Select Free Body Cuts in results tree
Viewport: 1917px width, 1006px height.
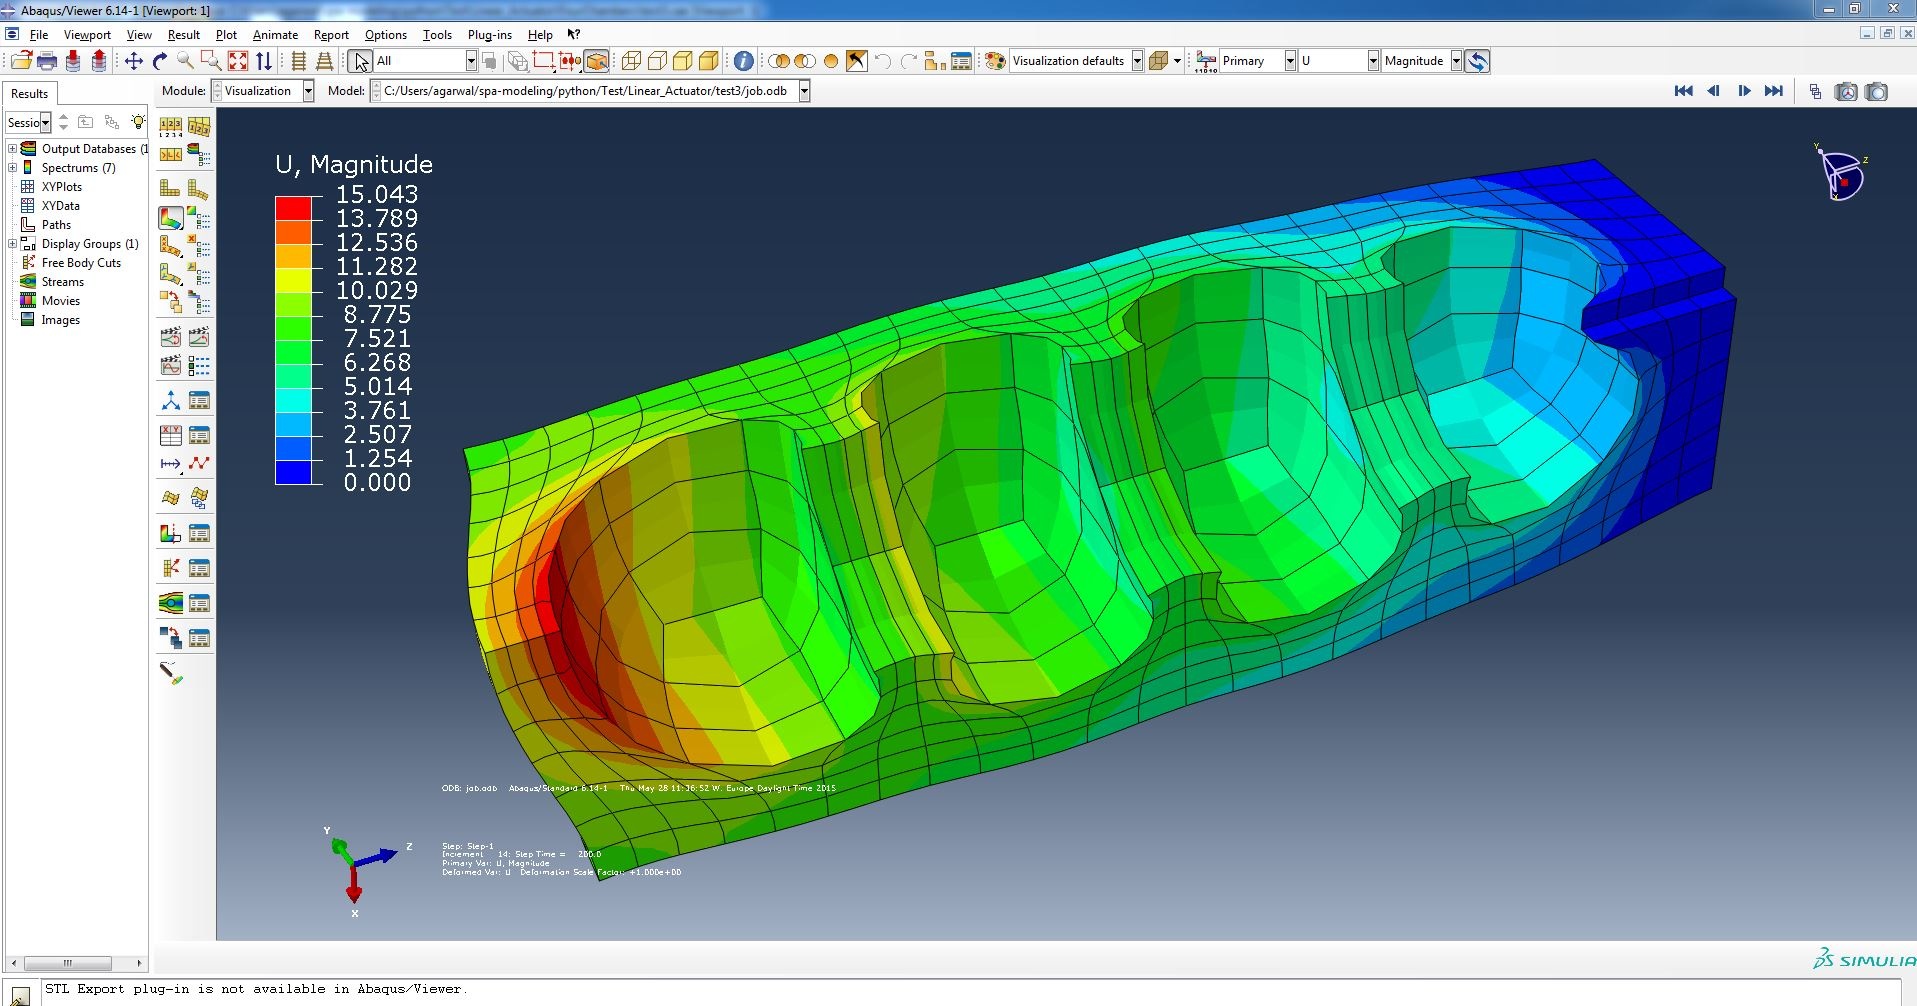[x=81, y=263]
